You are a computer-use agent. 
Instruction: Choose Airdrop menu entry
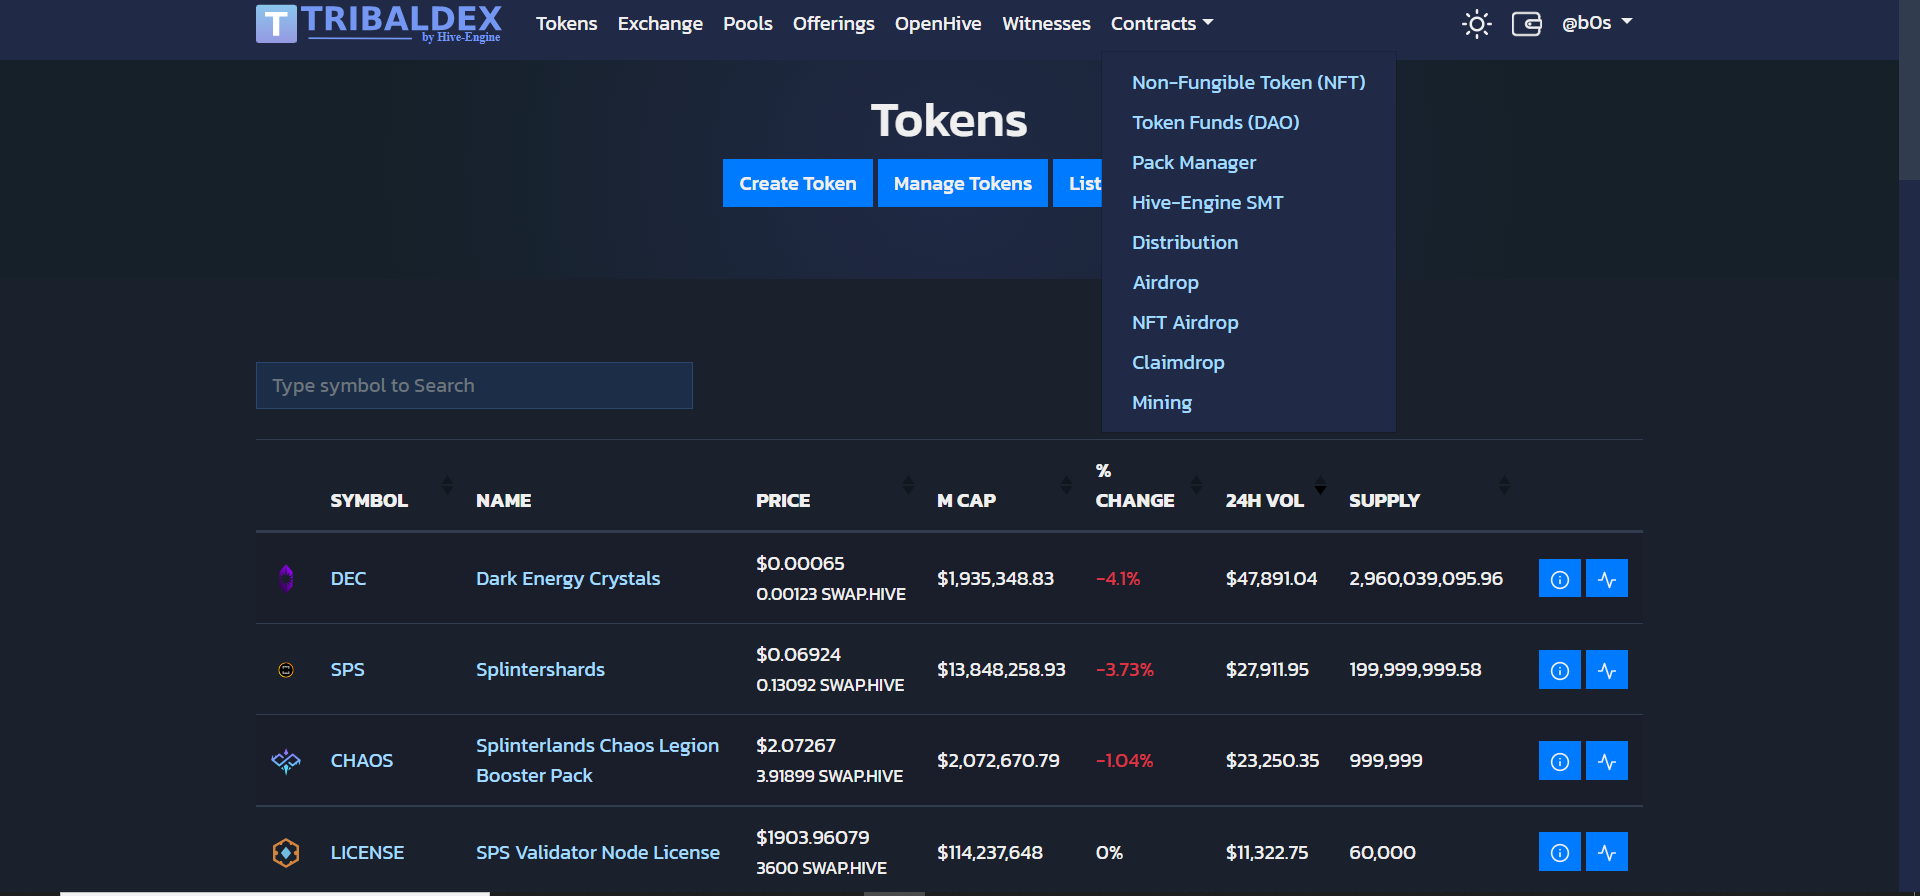[1165, 282]
